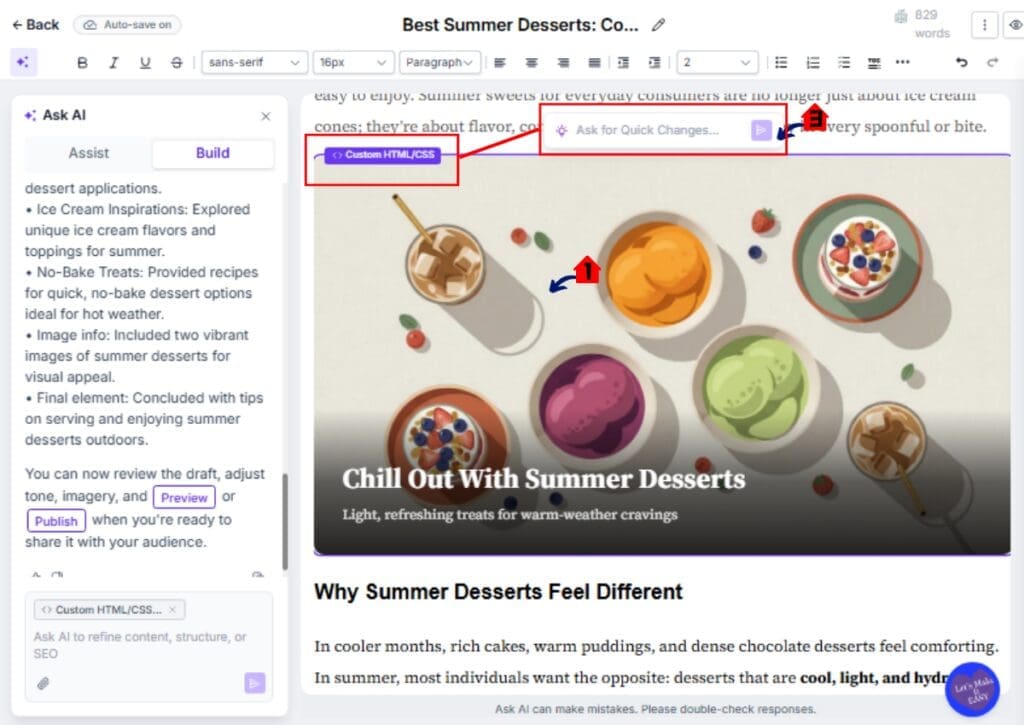Select the numbered list icon
Image resolution: width=1024 pixels, height=725 pixels.
point(811,62)
